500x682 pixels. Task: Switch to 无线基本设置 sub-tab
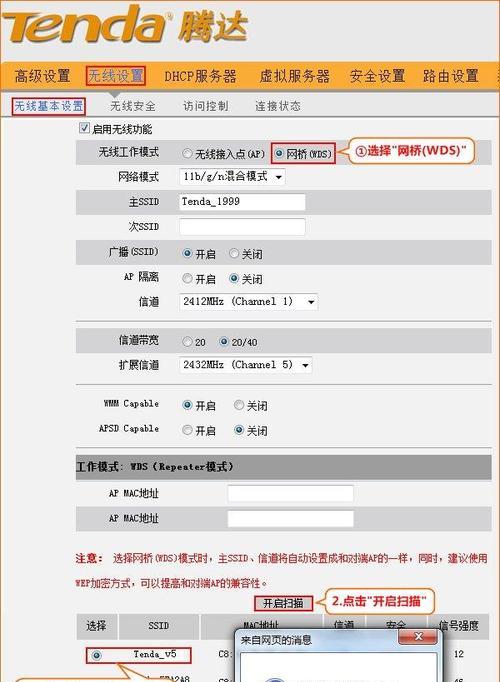tap(49, 106)
